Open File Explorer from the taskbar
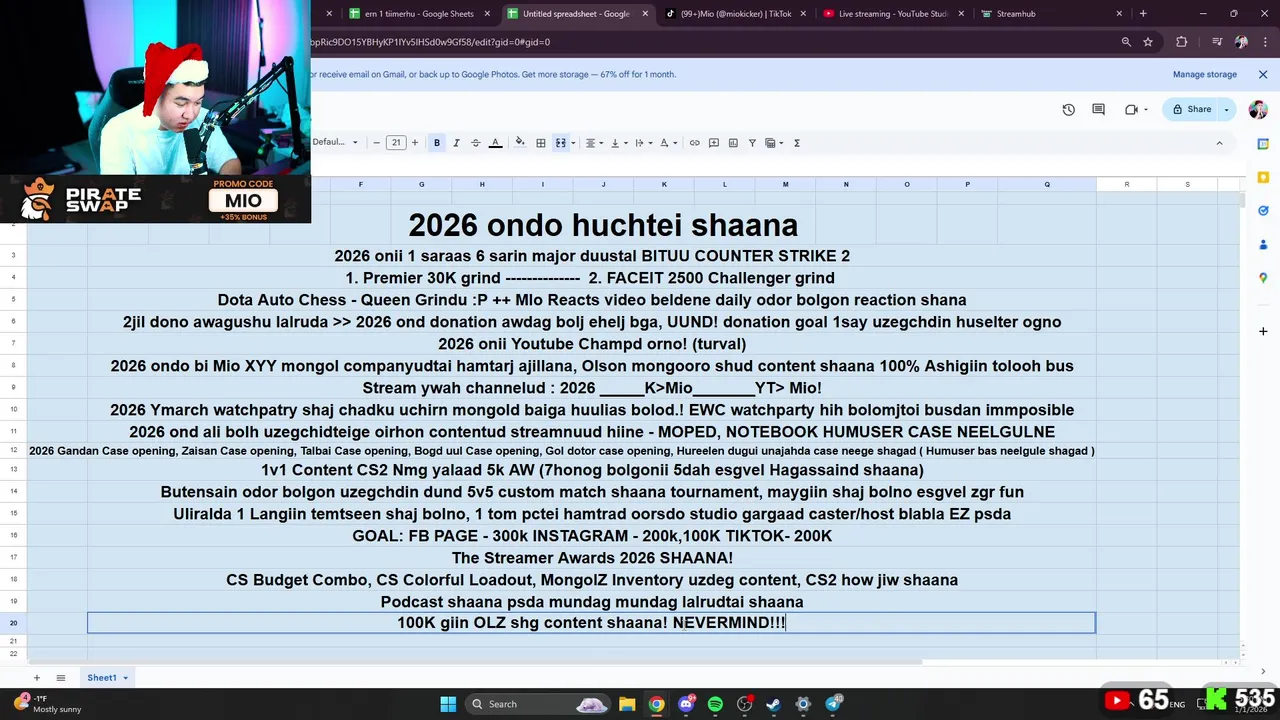The height and width of the screenshot is (720, 1280). [627, 704]
